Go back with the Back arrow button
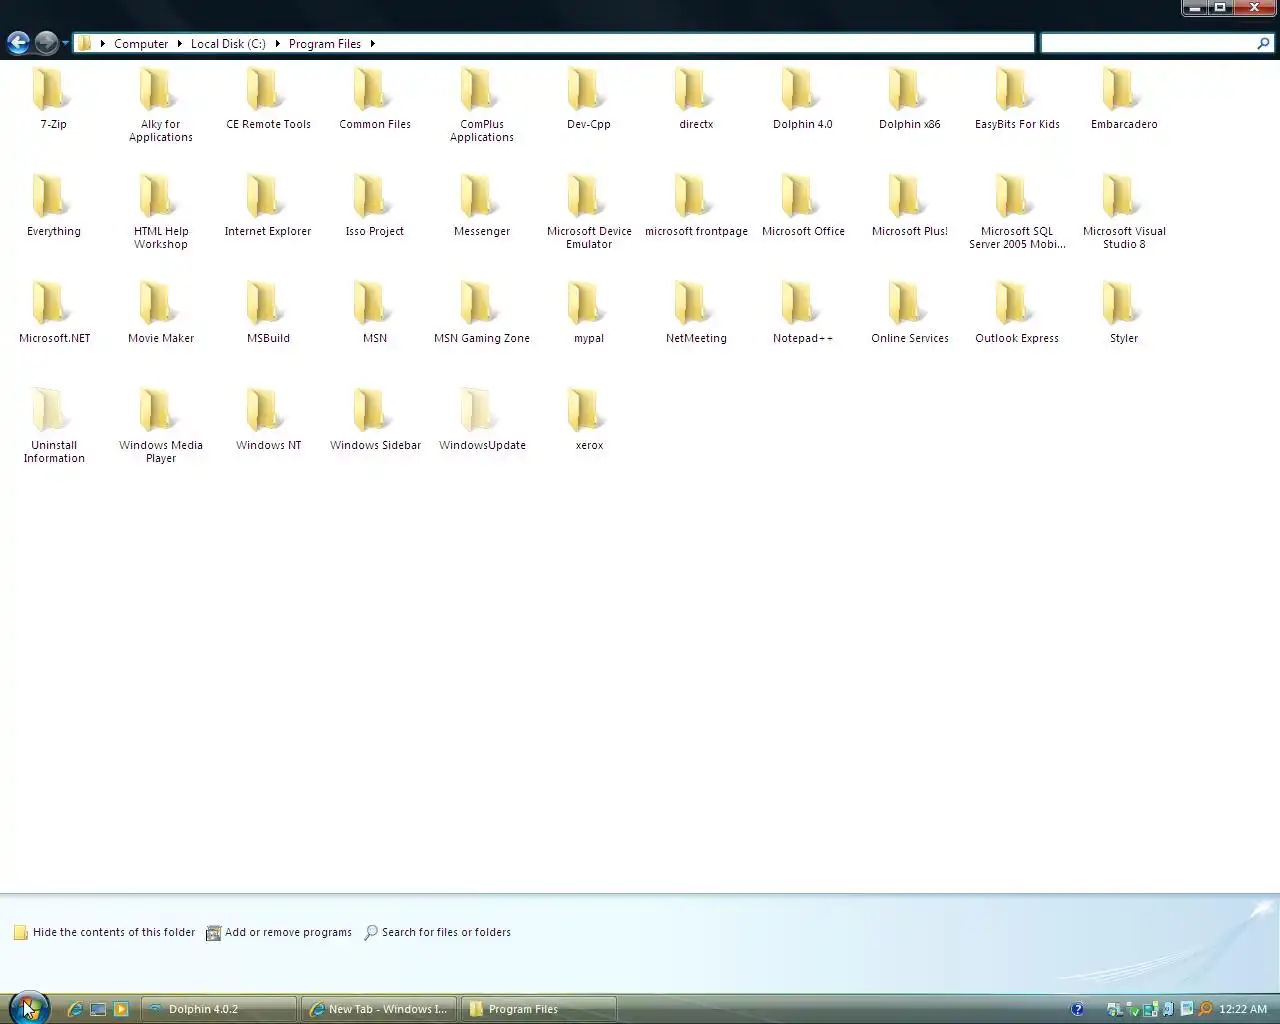 pyautogui.click(x=18, y=43)
